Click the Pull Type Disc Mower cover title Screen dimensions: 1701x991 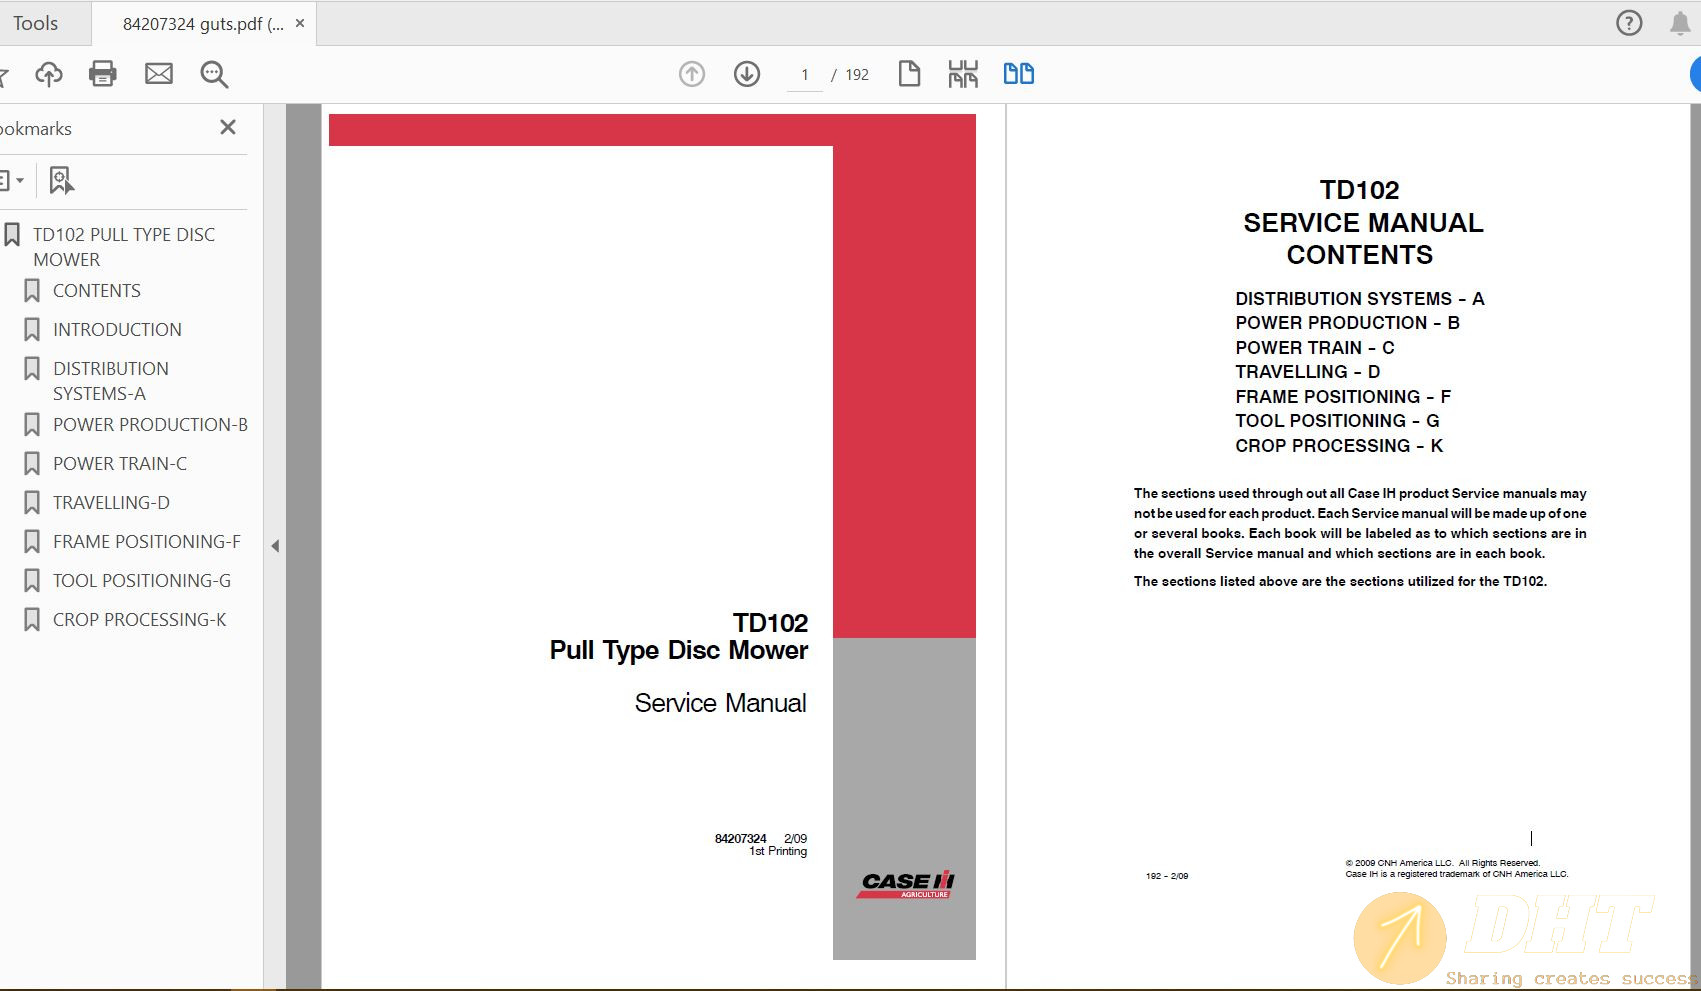pyautogui.click(x=678, y=651)
